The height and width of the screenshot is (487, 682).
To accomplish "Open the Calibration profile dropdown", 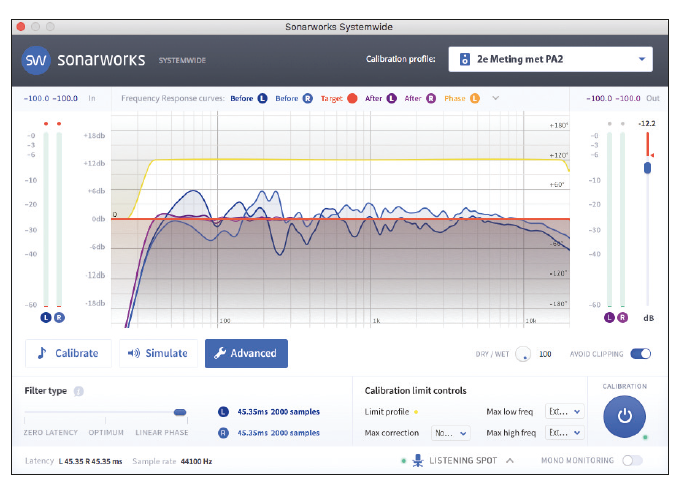I will (x=550, y=59).
